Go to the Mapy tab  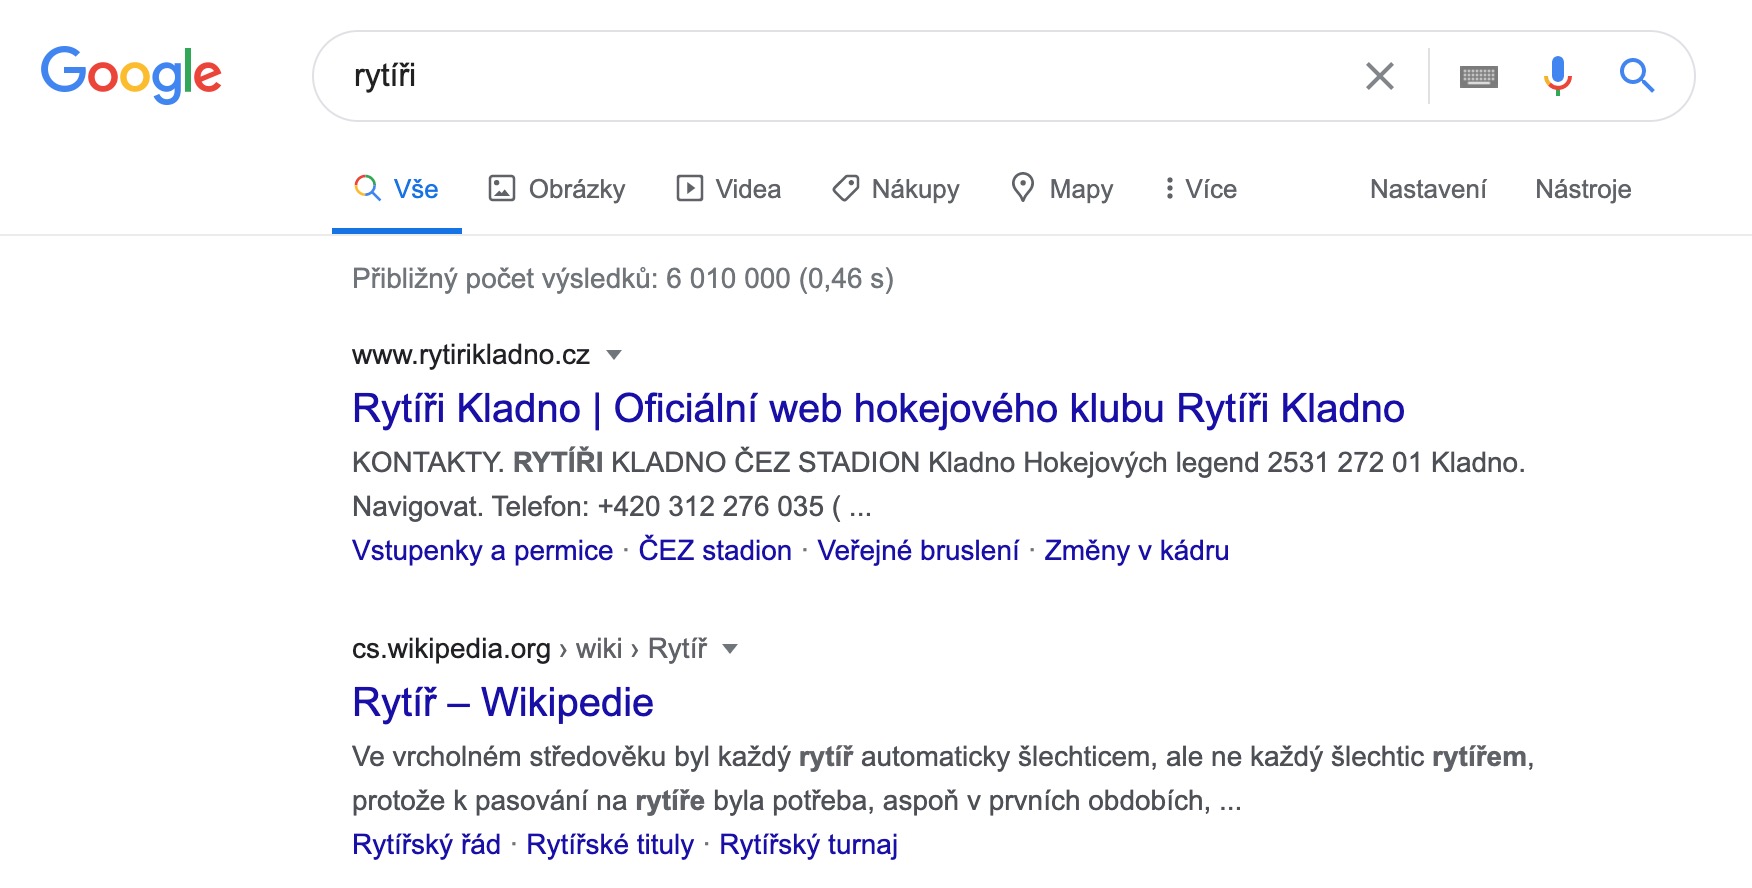[1062, 189]
